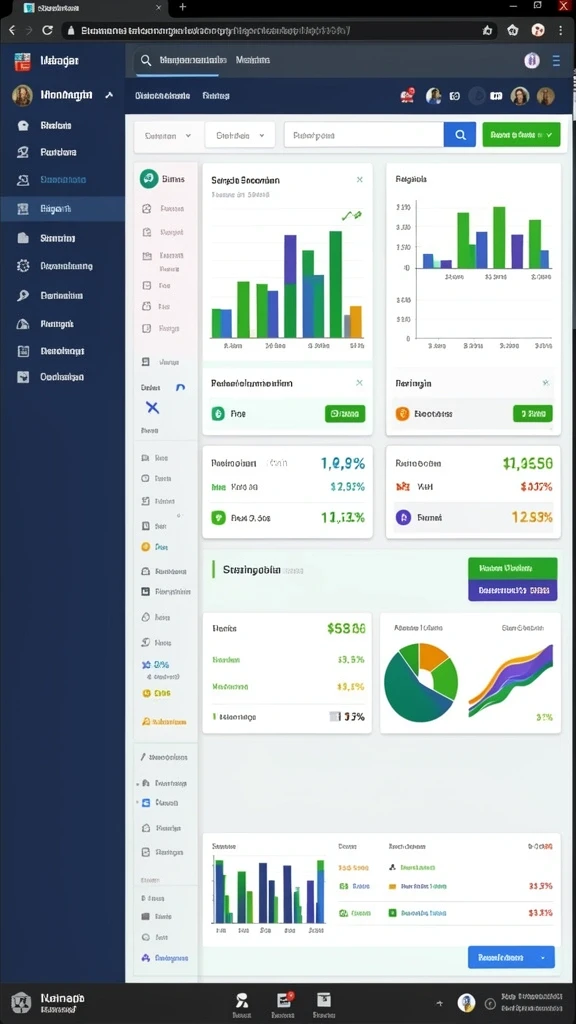576x1024 pixels.
Task: Close the panel beneath the left bar chart
Action: (x=359, y=383)
